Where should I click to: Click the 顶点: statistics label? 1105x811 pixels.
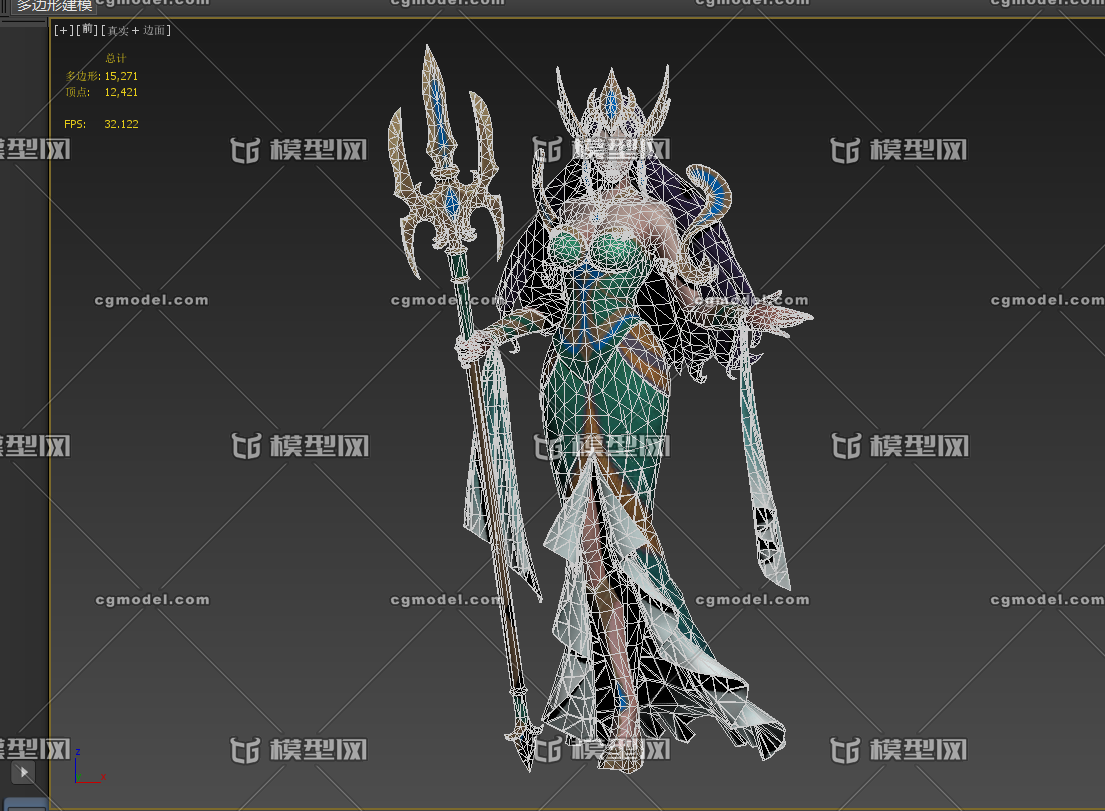point(78,92)
